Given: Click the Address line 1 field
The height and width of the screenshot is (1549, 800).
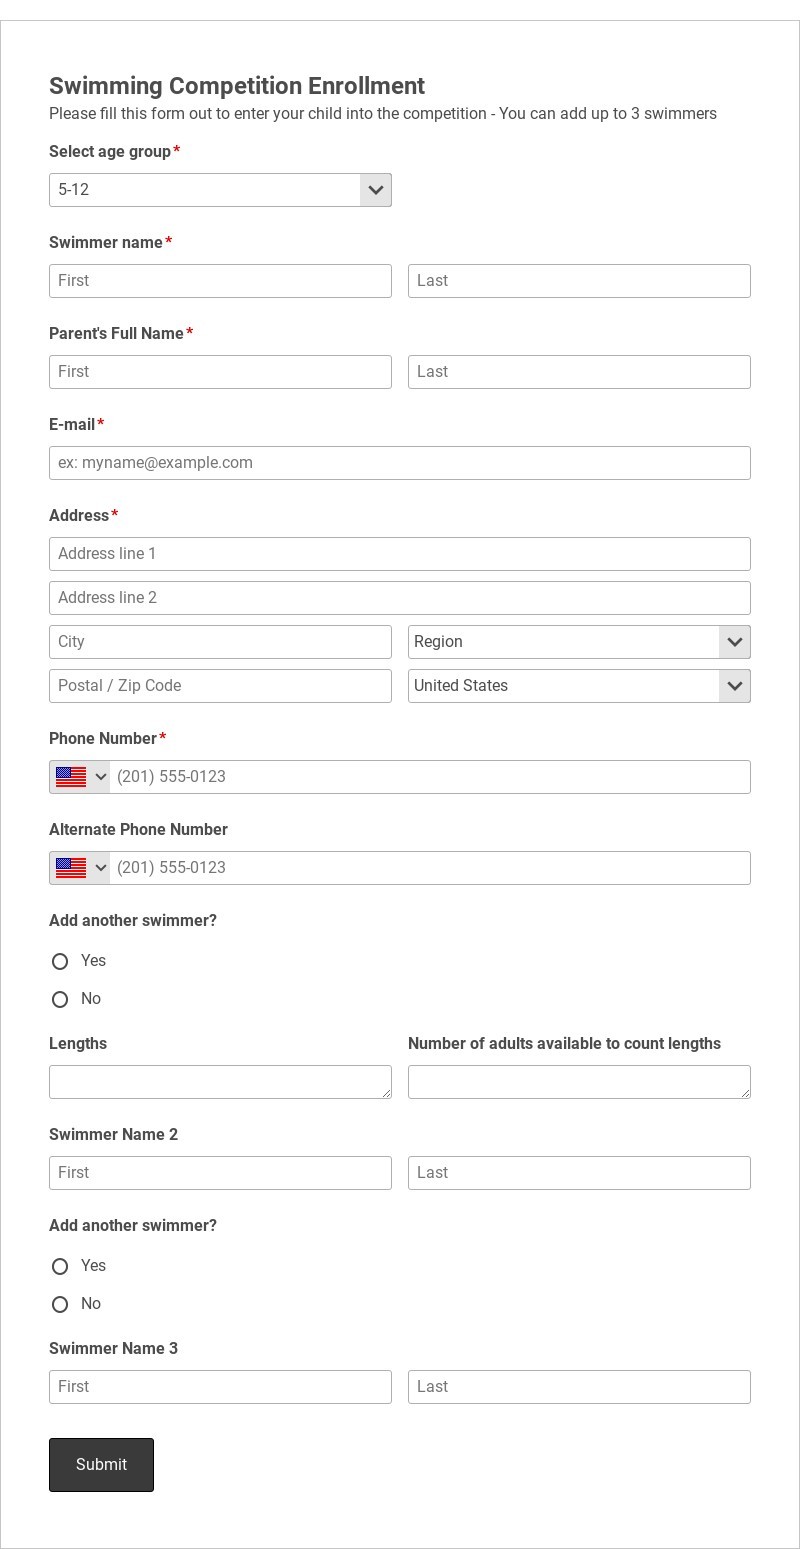Looking at the screenshot, I should pos(400,554).
